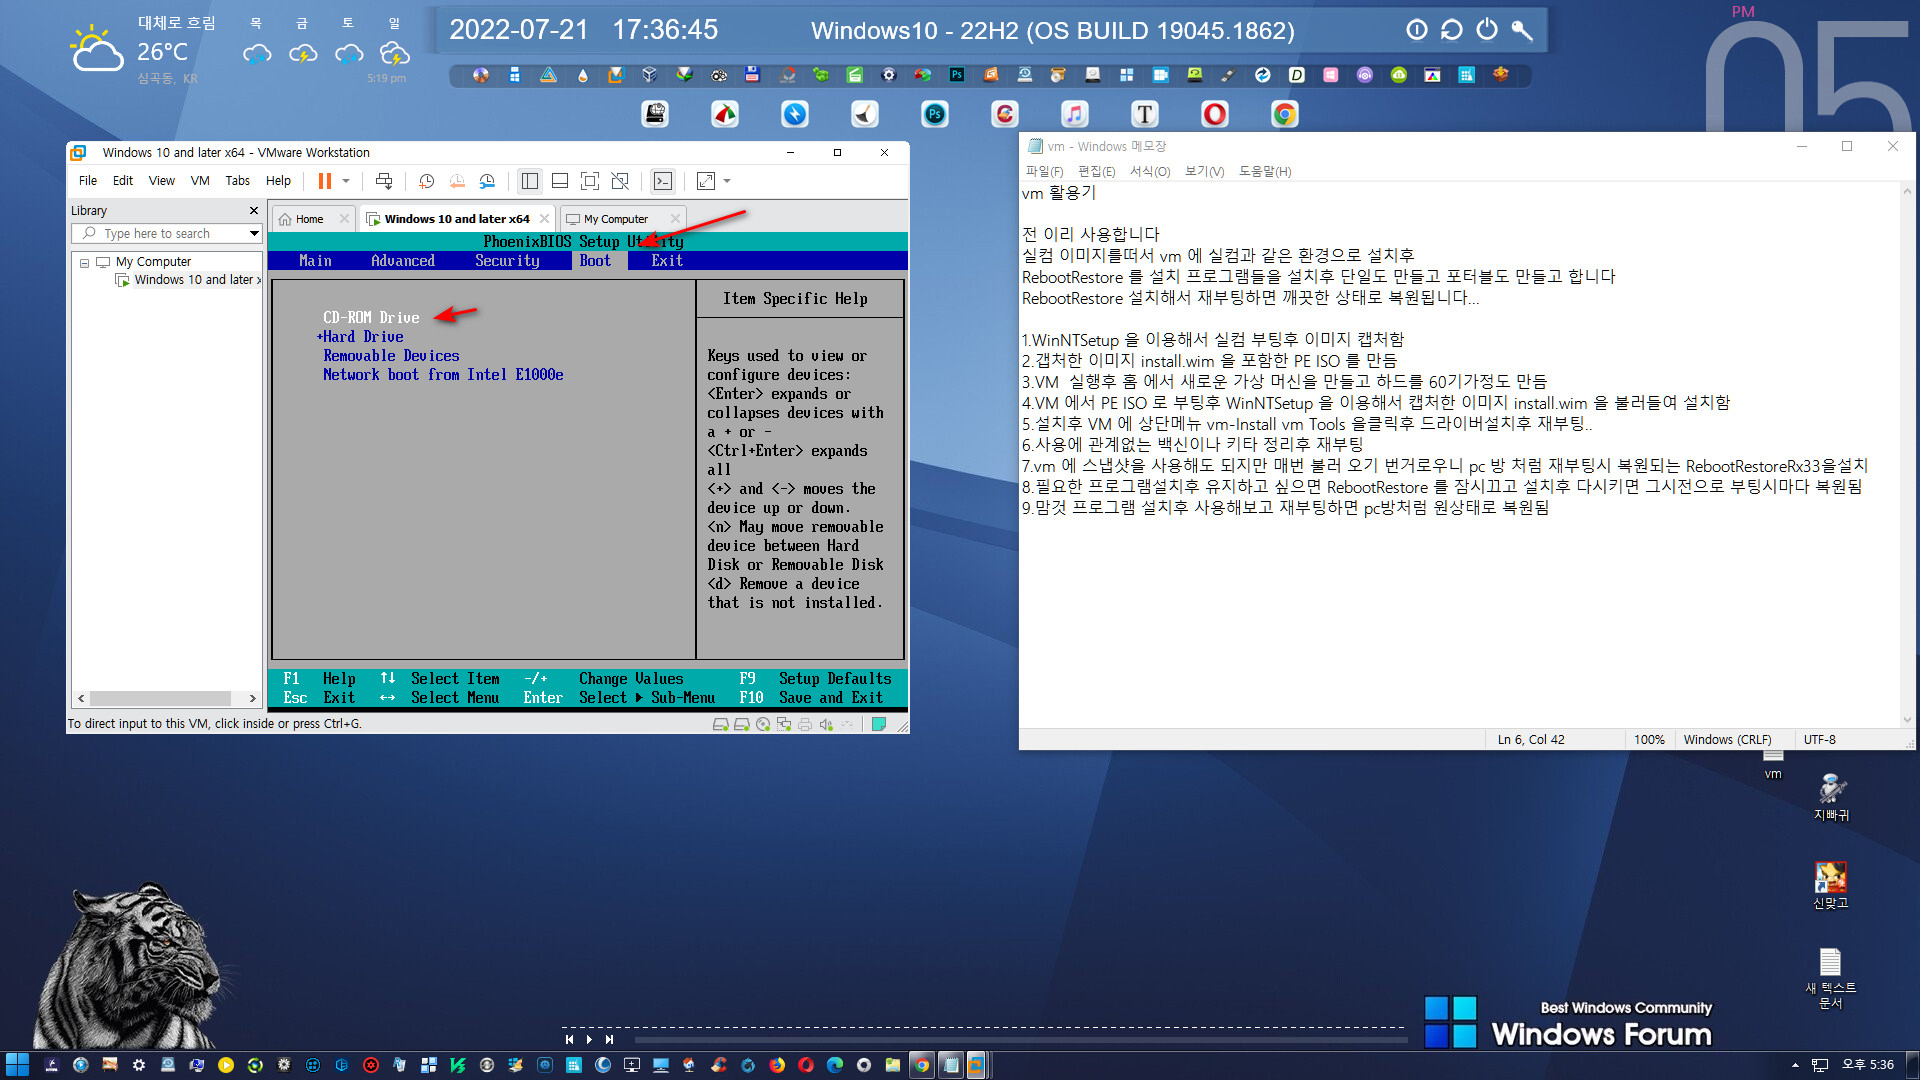Open the music app icon in the dock

(x=1075, y=114)
